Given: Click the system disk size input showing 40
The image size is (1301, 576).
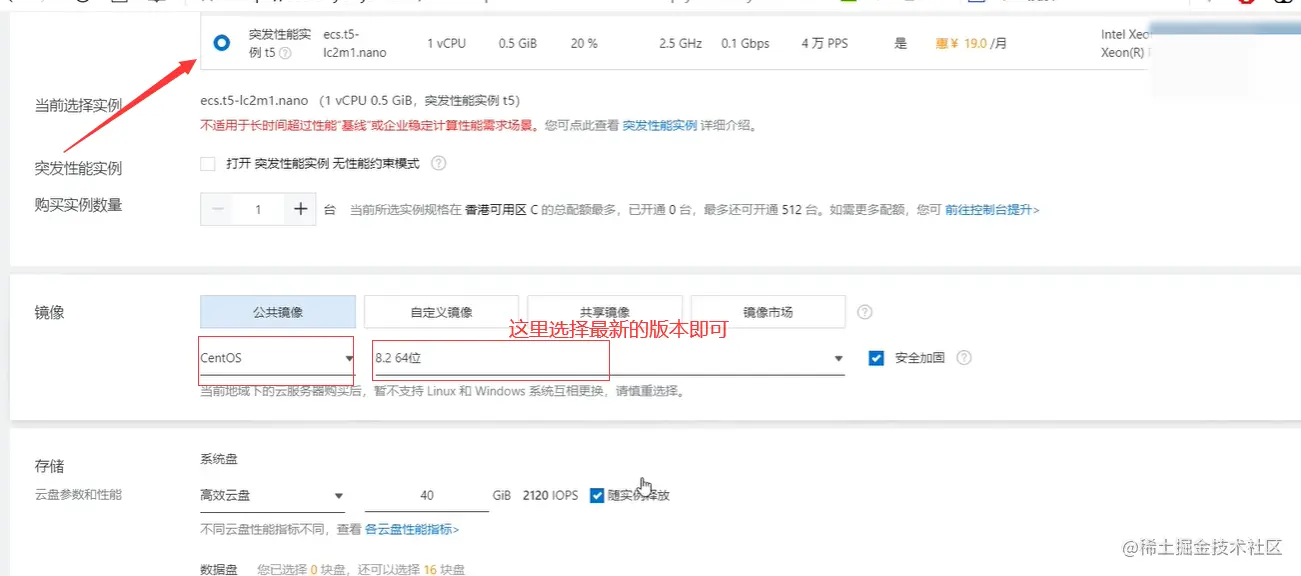Looking at the screenshot, I should 427,495.
